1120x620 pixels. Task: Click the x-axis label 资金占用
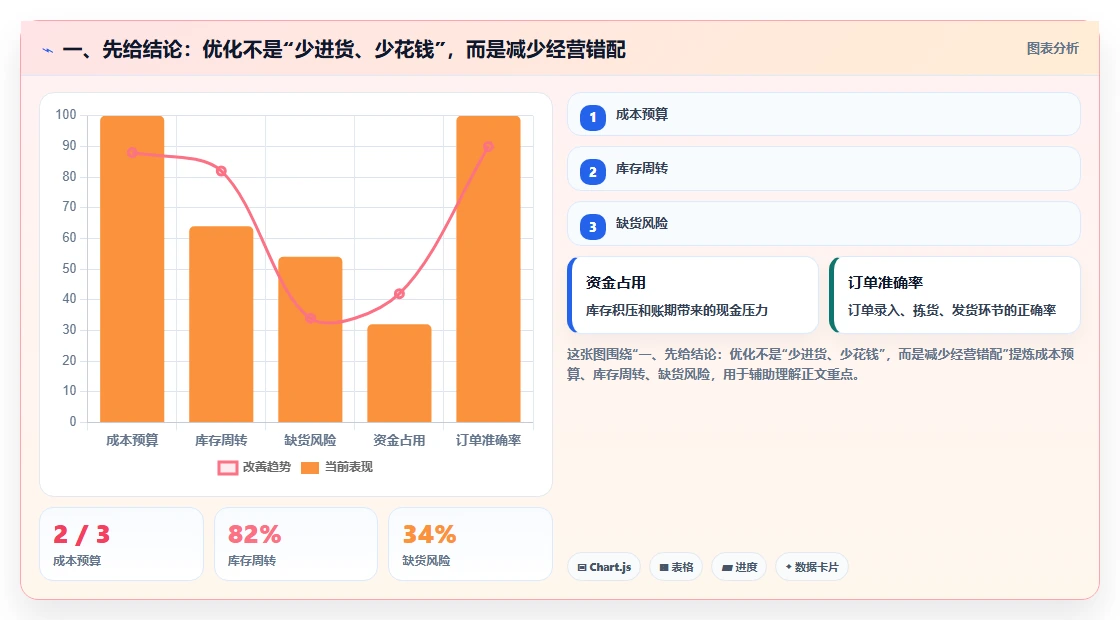(399, 441)
